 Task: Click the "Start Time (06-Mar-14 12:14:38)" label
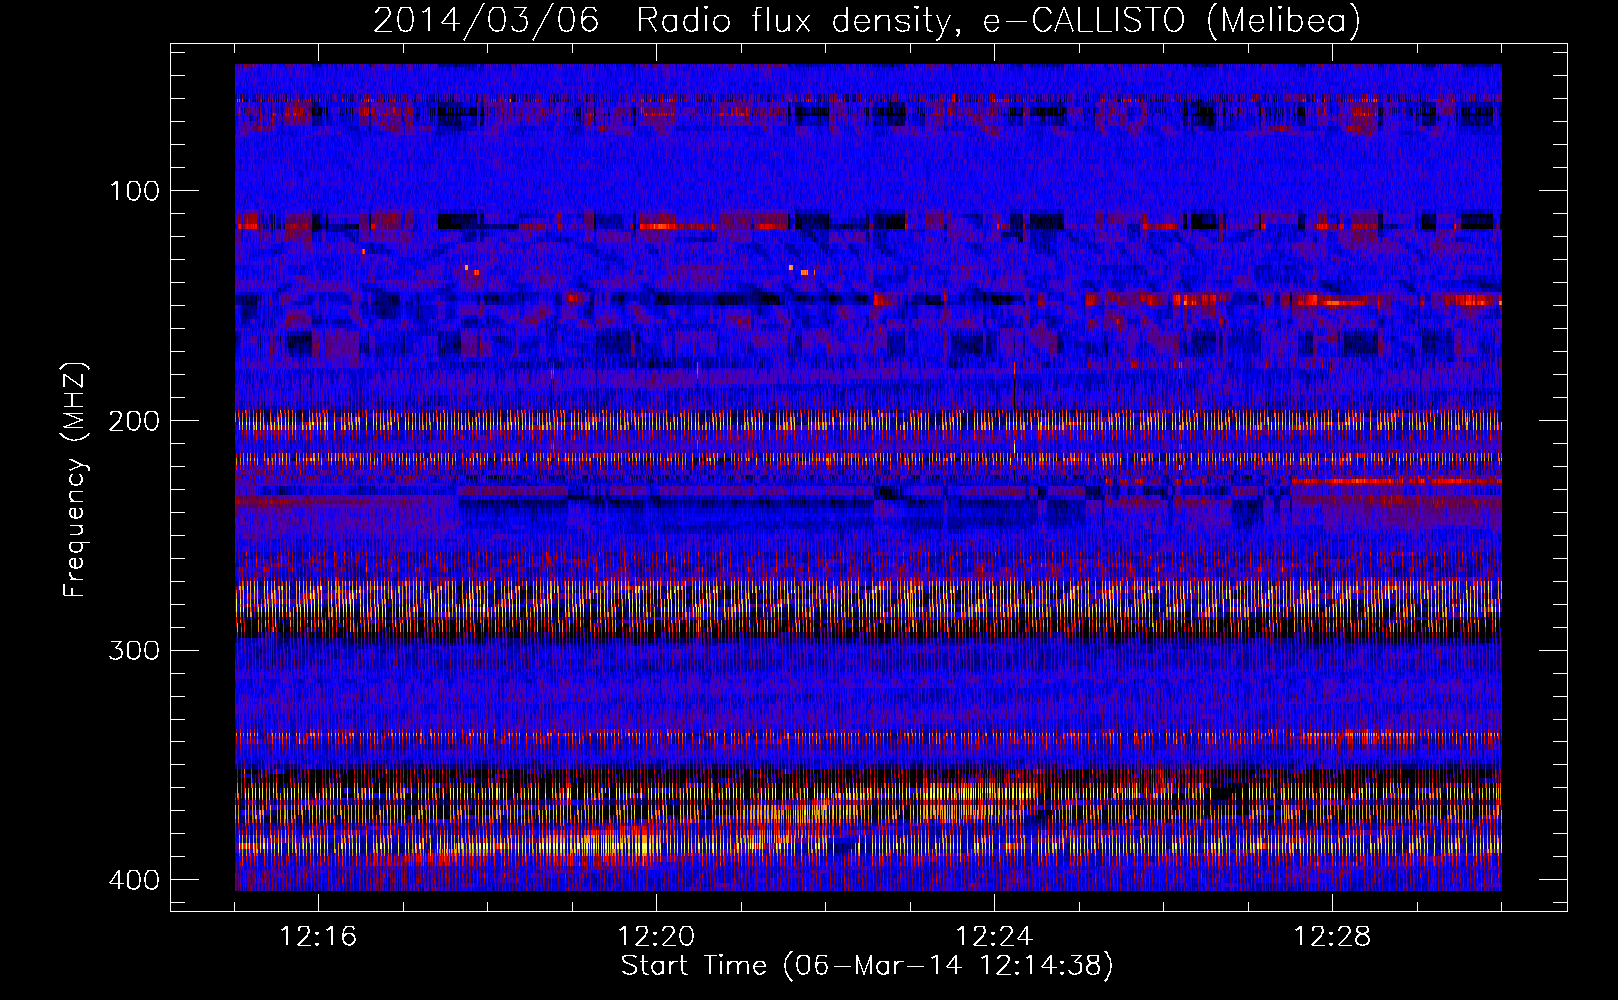(x=867, y=966)
